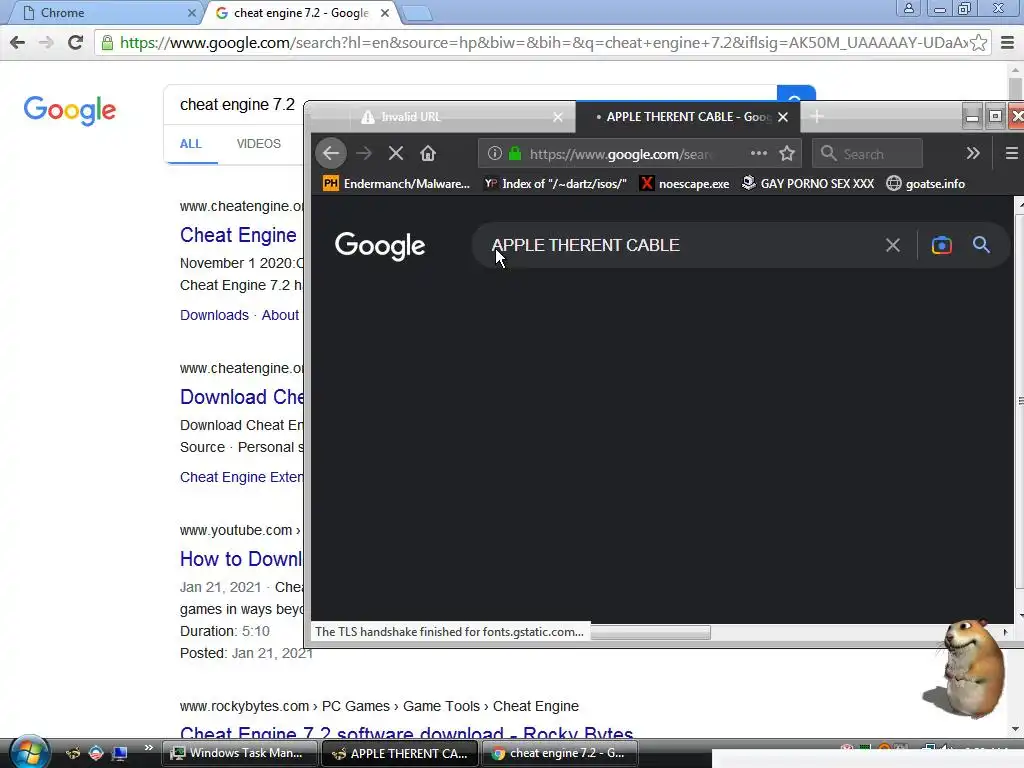Screen dimensions: 1024x768
Task: Click the Firefox back arrow button
Action: (x=331, y=153)
